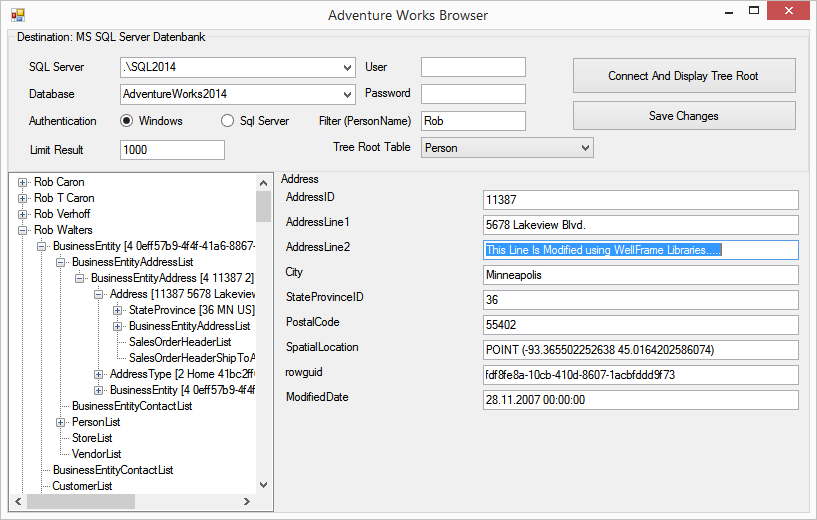
Task: Collapse the Address [11387 5678 Lakeview node
Action: 98,294
